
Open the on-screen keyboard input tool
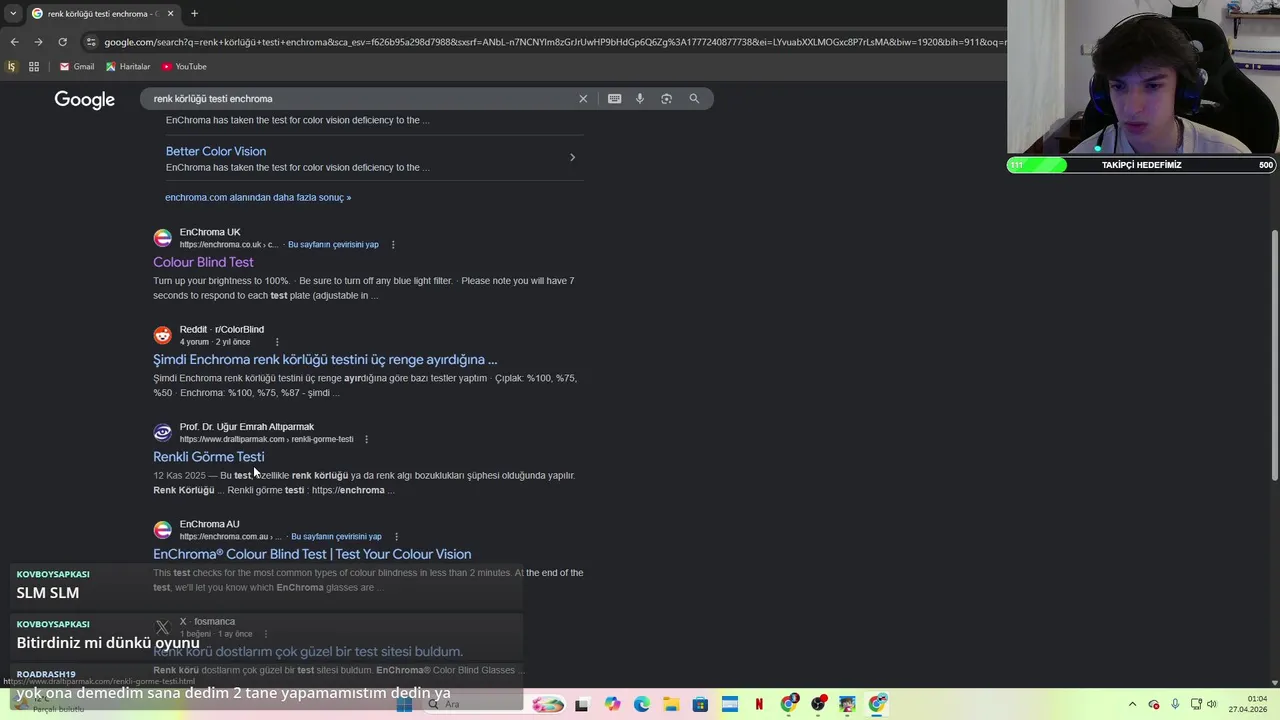614,99
